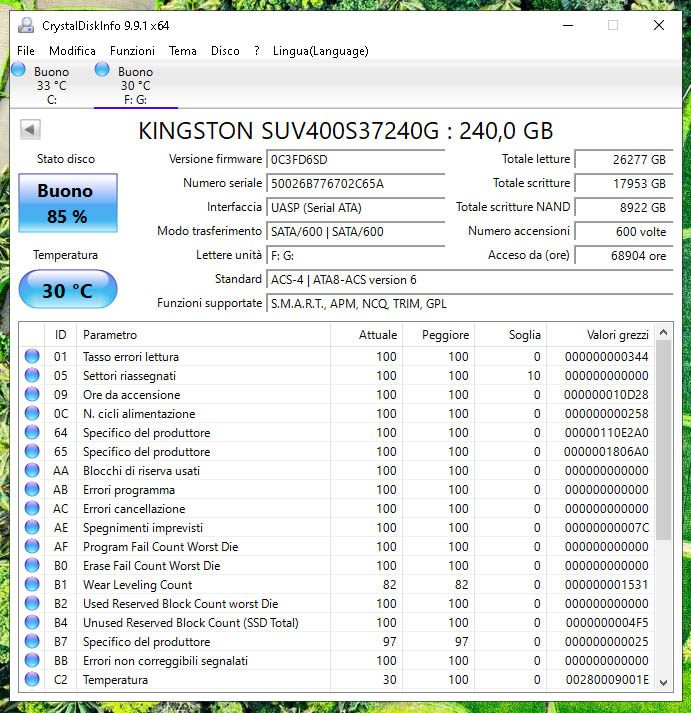Open the Lingua(Language) menu

(320, 50)
